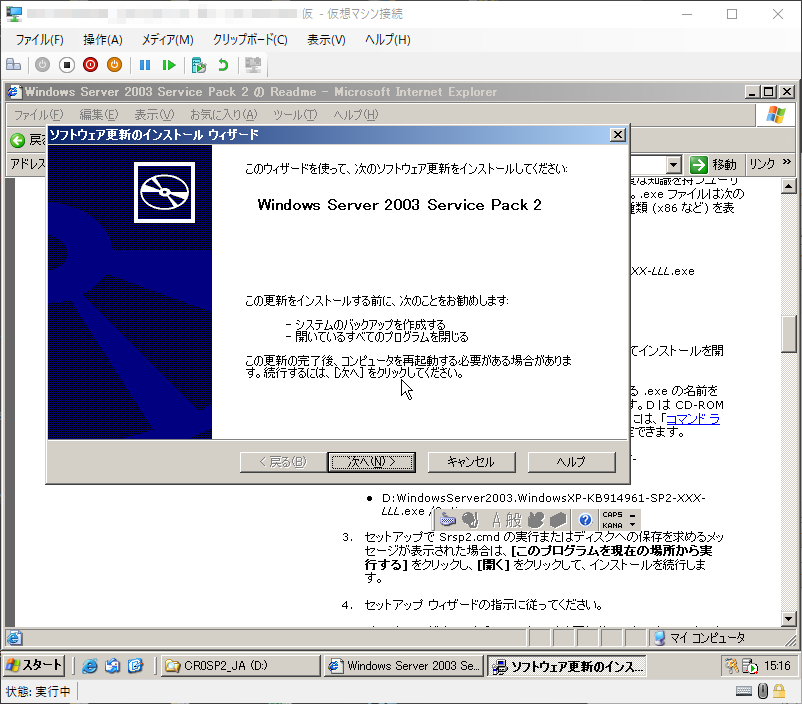
Task: Click green Back arrow in IE
Action: (x=18, y=140)
